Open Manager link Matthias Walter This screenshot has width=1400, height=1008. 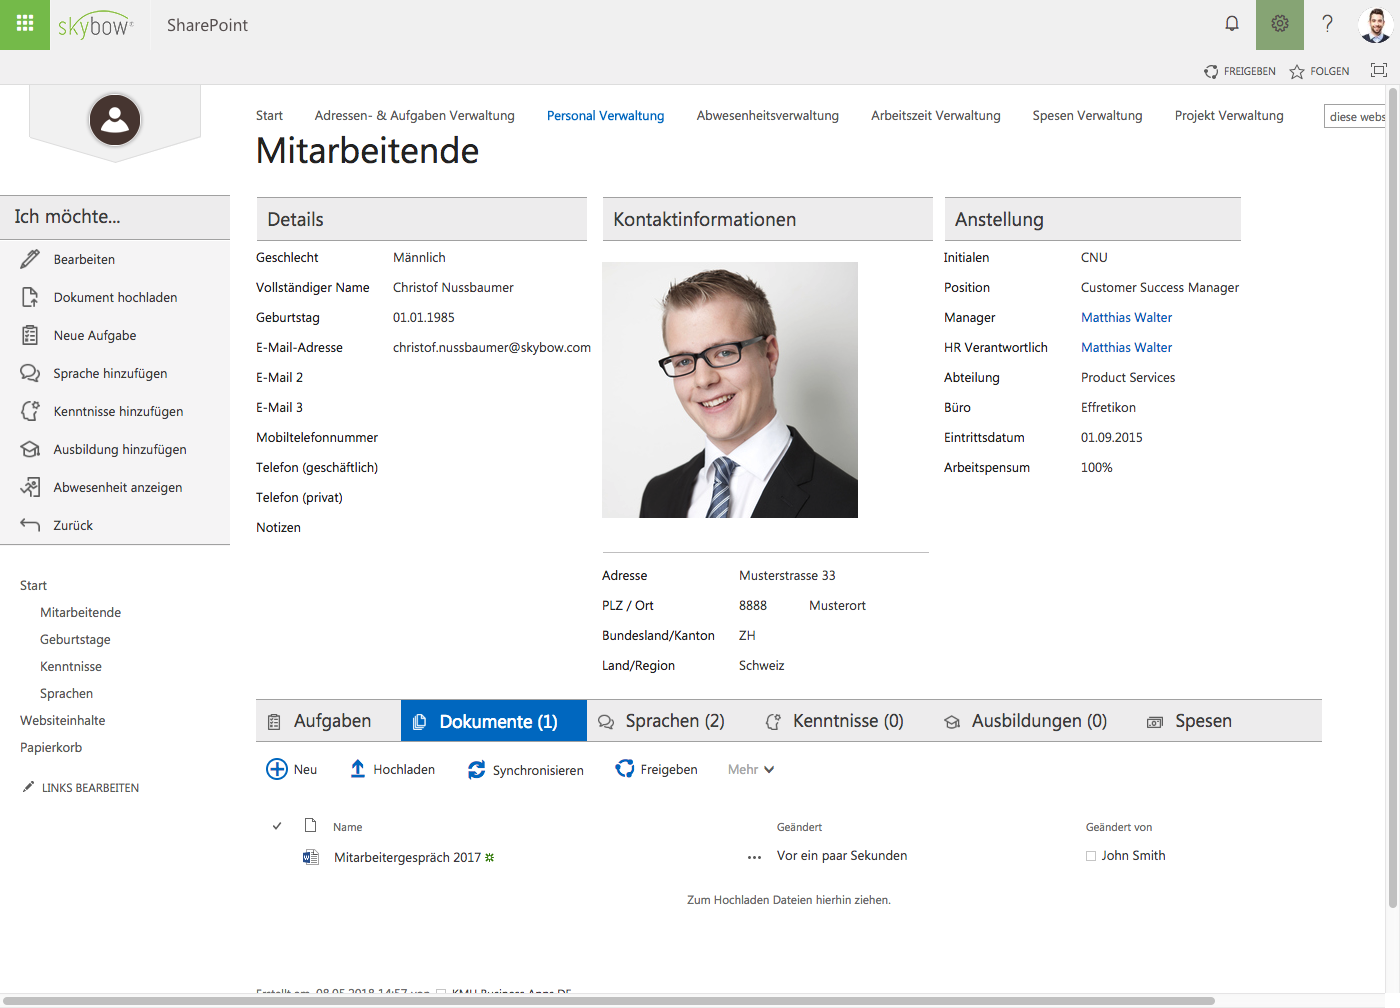(1126, 317)
